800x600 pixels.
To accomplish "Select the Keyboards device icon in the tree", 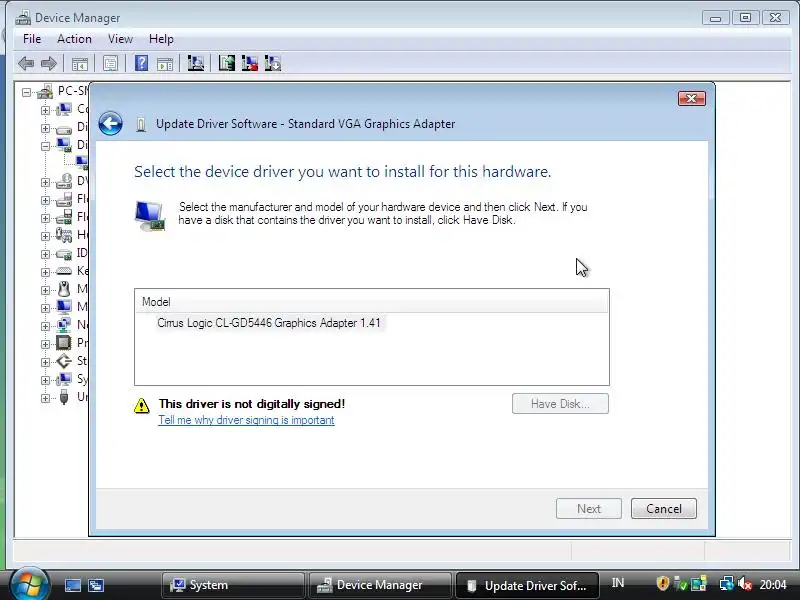I will pyautogui.click(x=64, y=271).
